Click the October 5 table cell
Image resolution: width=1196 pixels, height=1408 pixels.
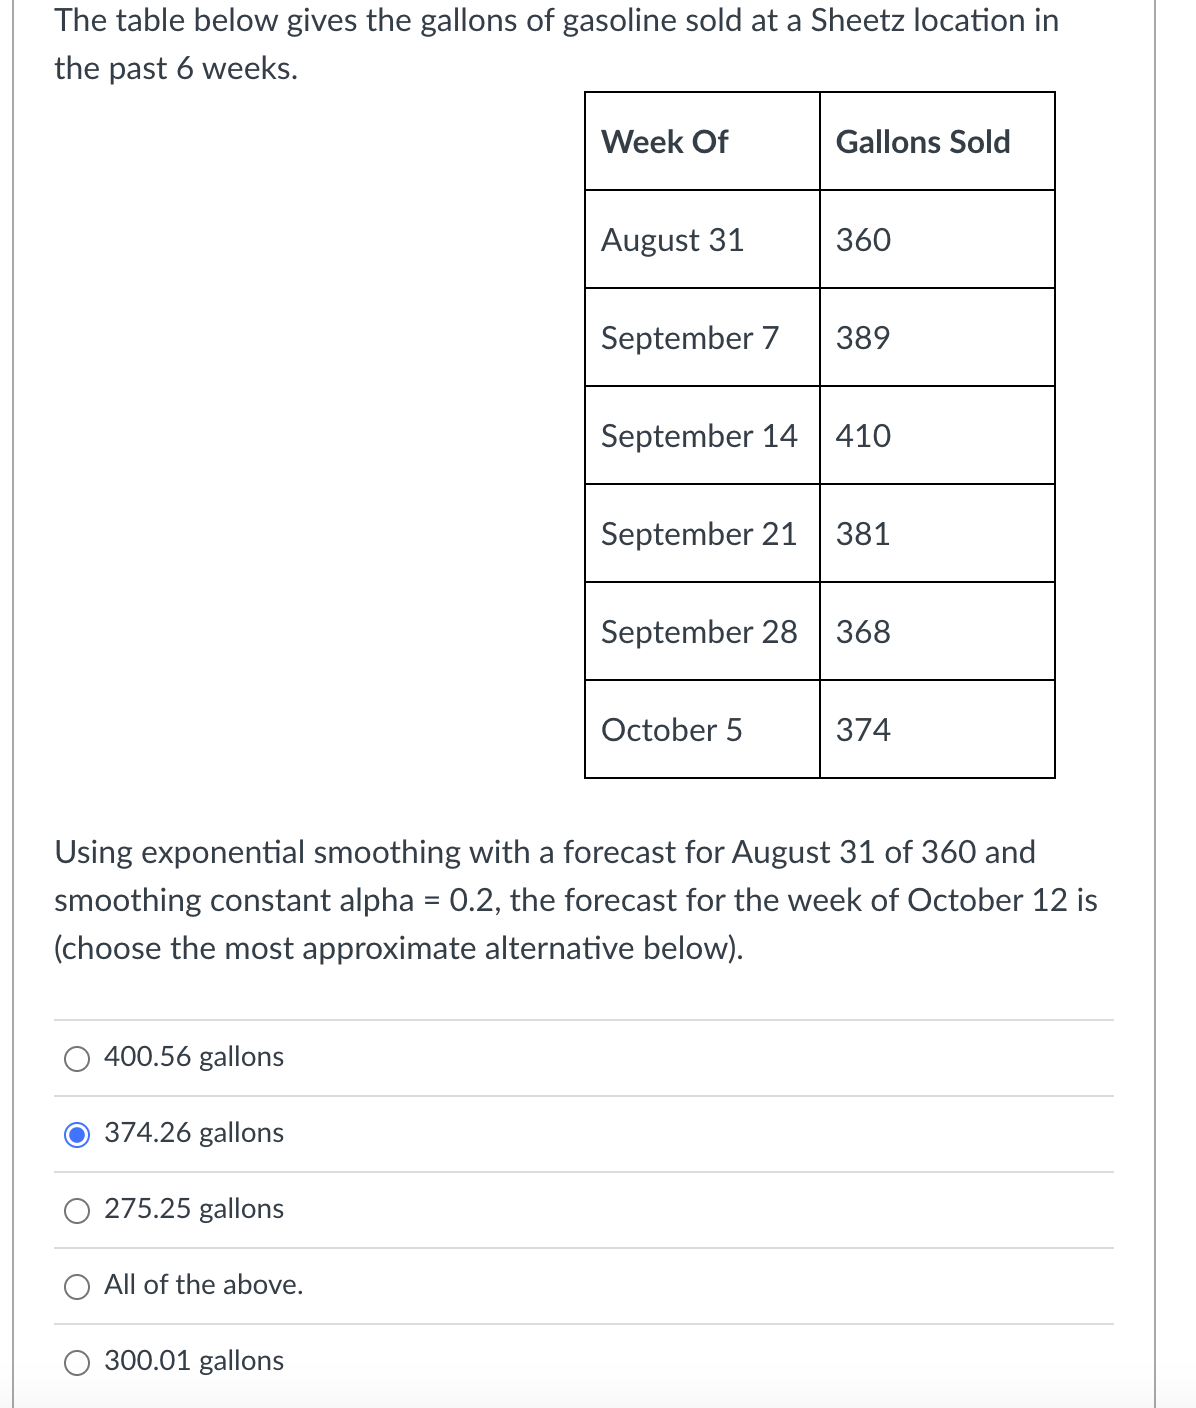tap(671, 730)
